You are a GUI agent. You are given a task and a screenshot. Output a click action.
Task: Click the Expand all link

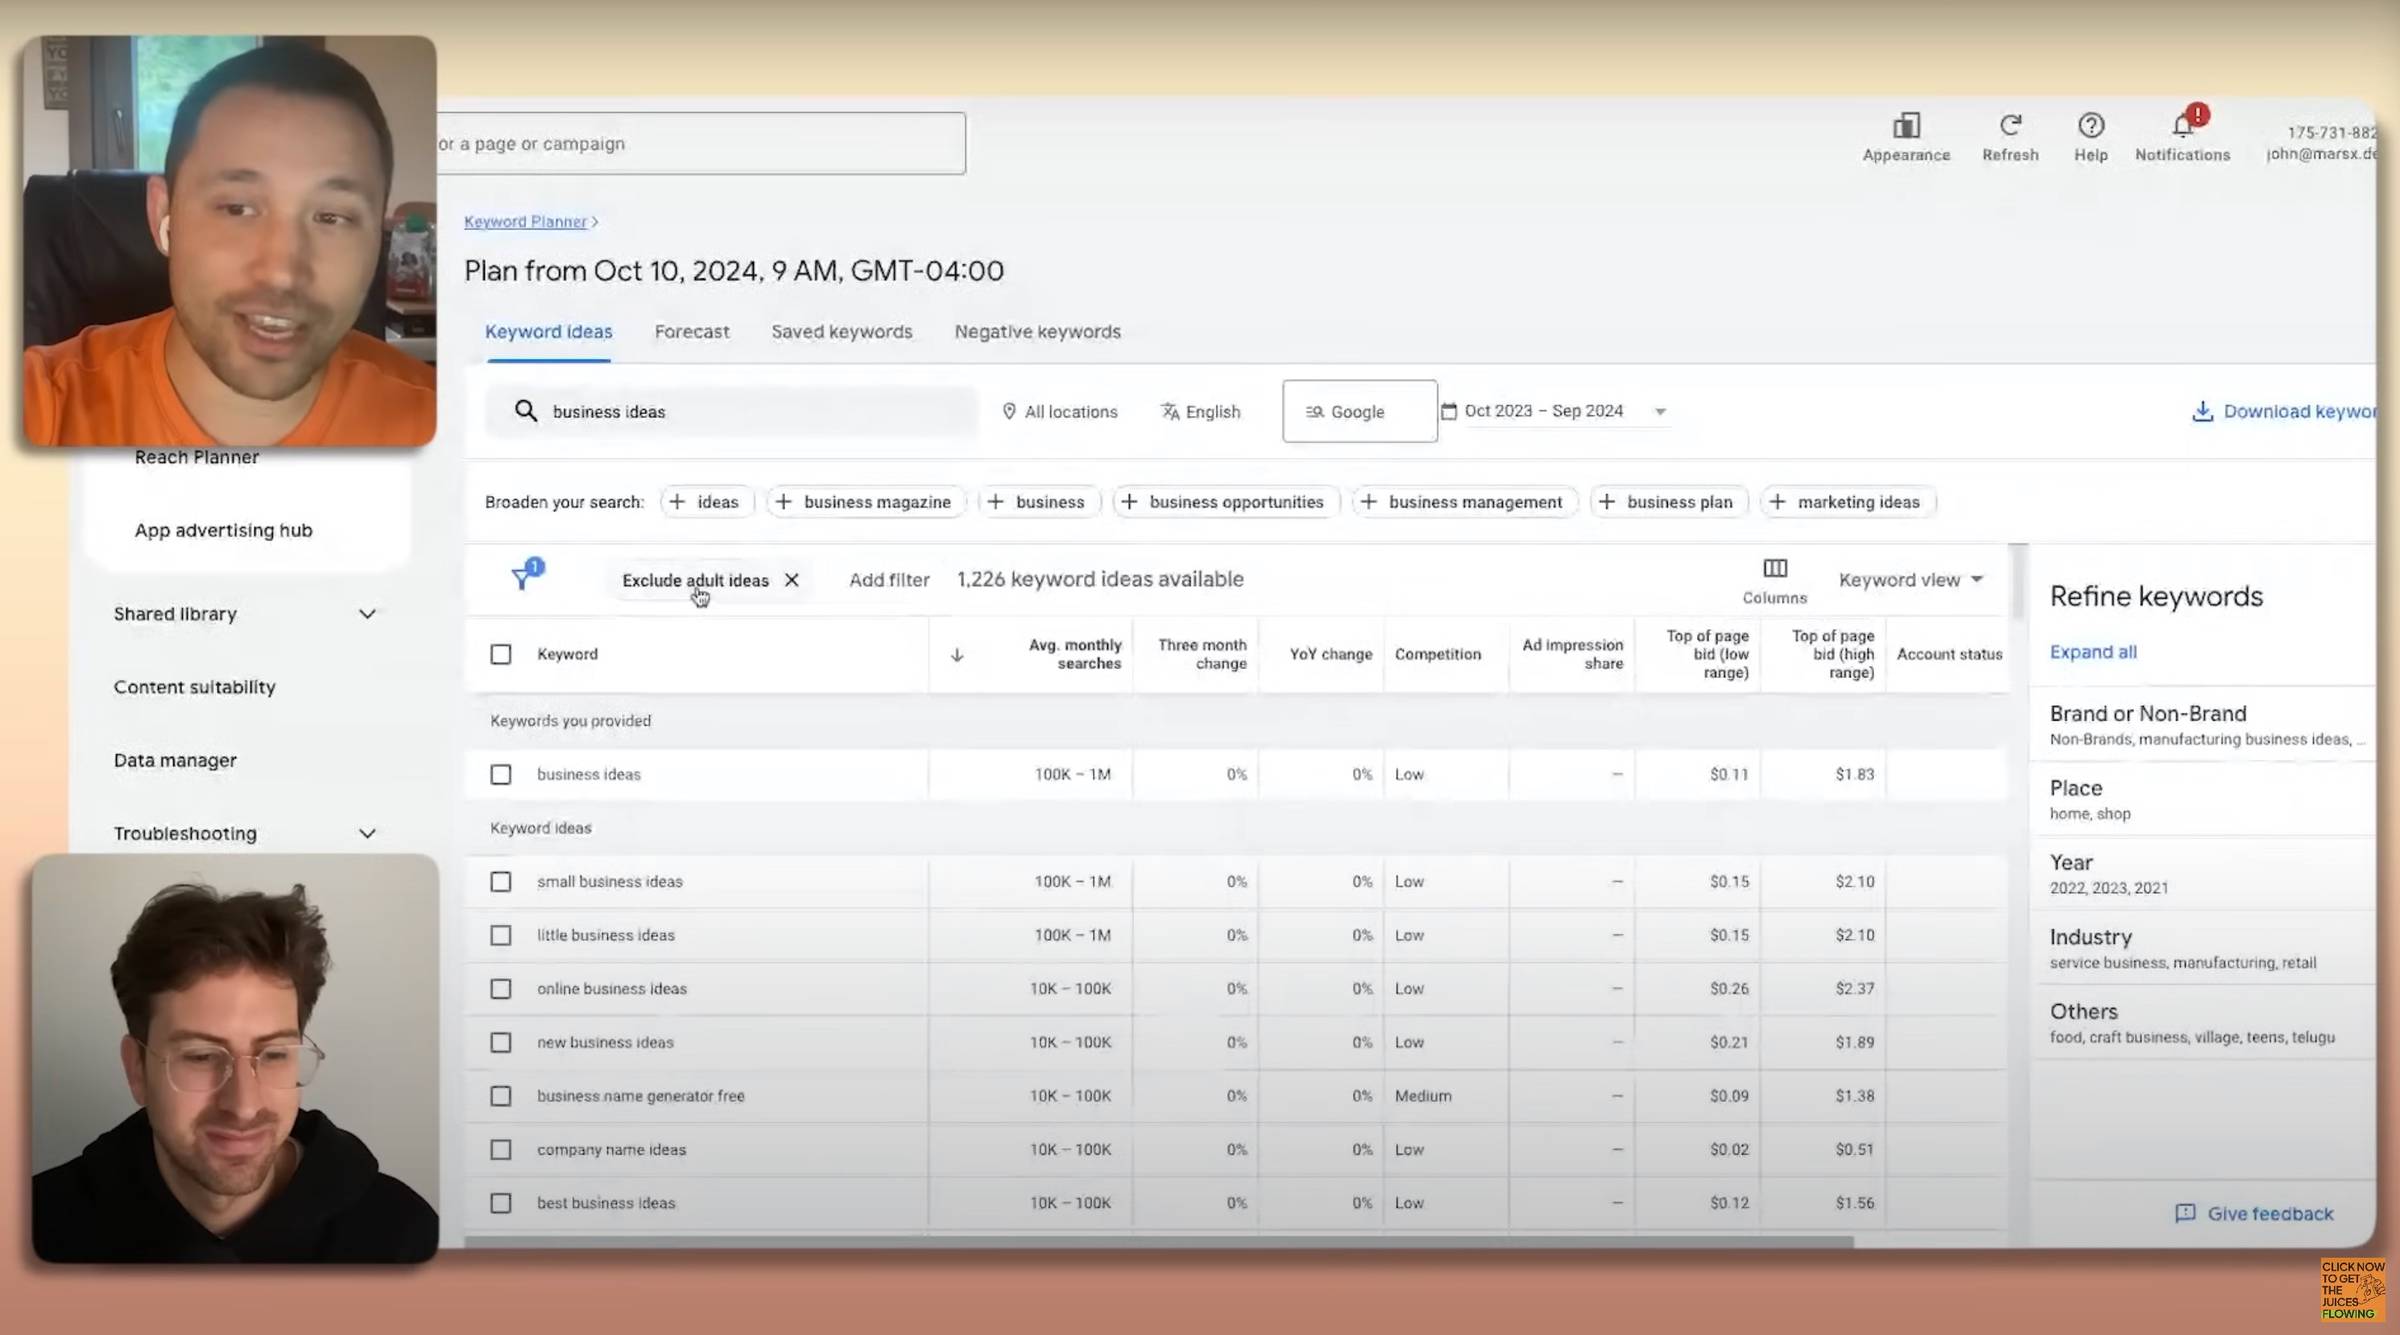coord(2092,652)
